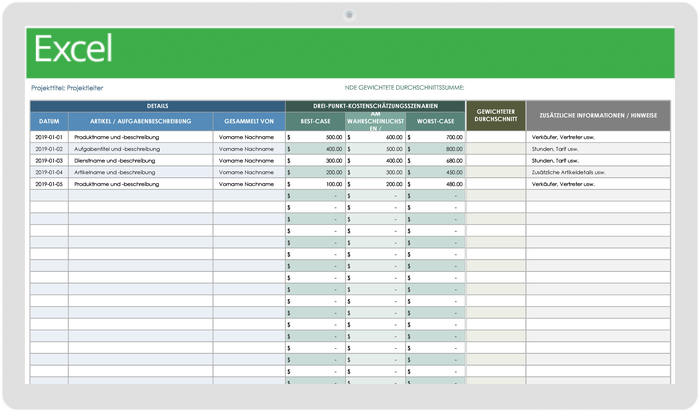Click best-case value 500.00 in first row
This screenshot has height=412, width=700.
316,137
